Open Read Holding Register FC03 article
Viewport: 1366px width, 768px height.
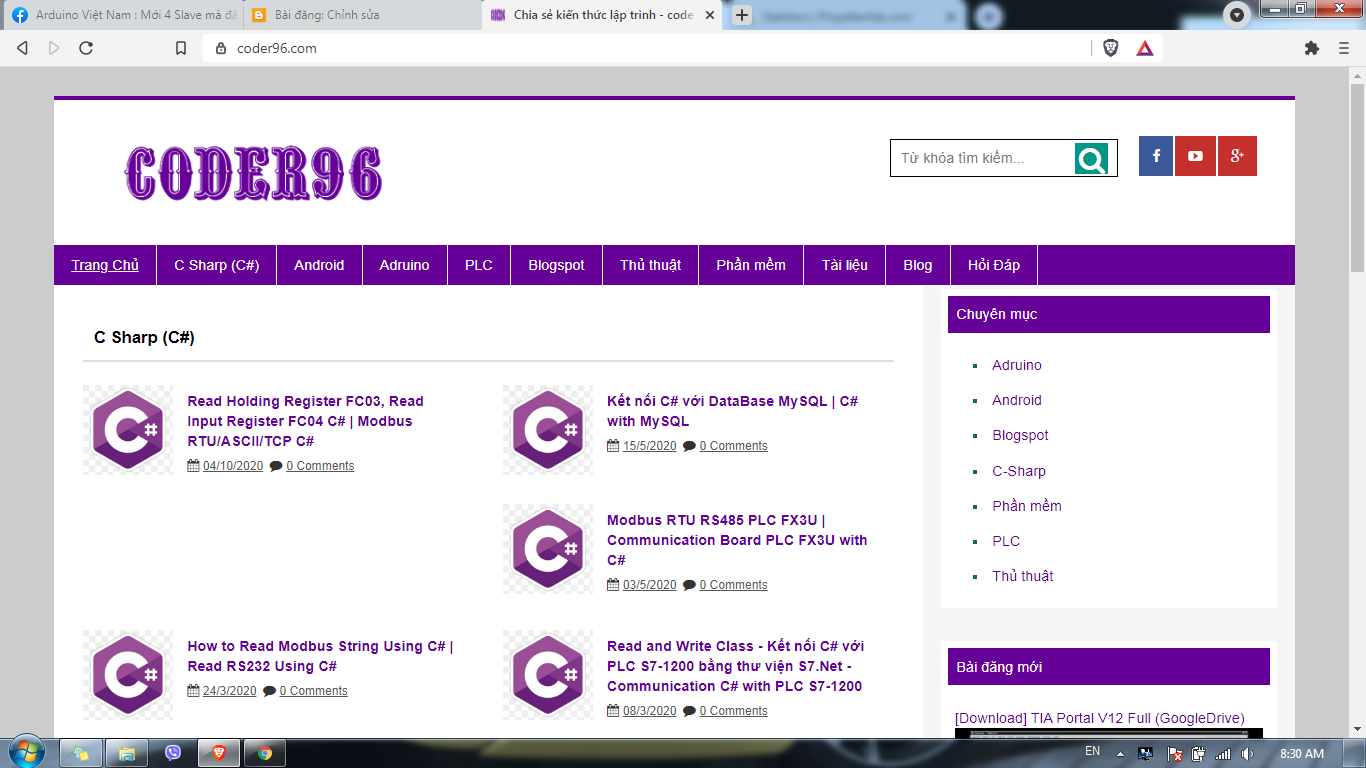pyautogui.click(x=306, y=421)
